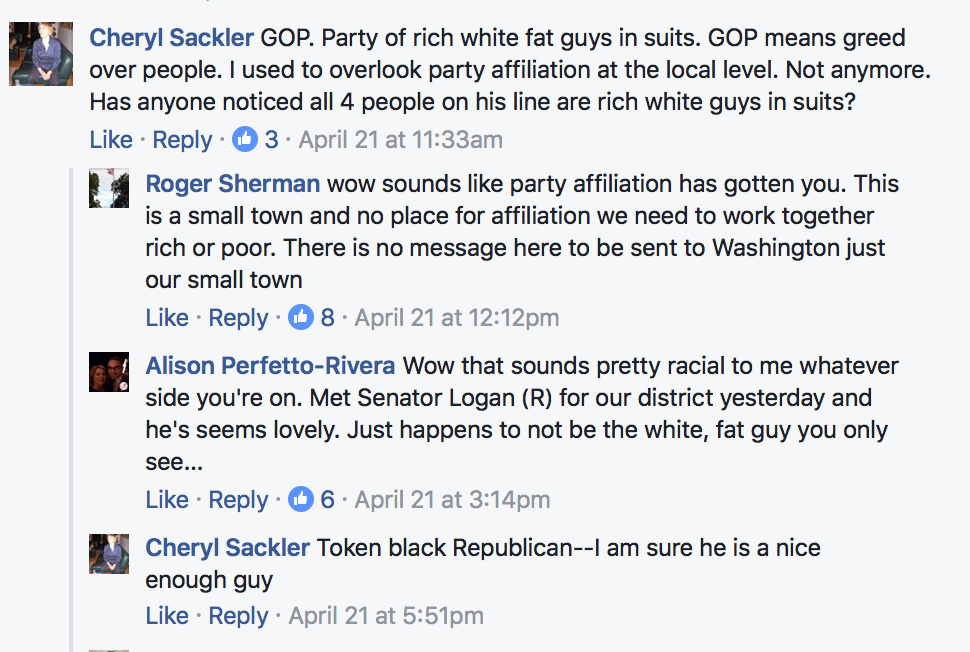
Task: Reply to Roger Sherman's comment
Action: (x=238, y=319)
